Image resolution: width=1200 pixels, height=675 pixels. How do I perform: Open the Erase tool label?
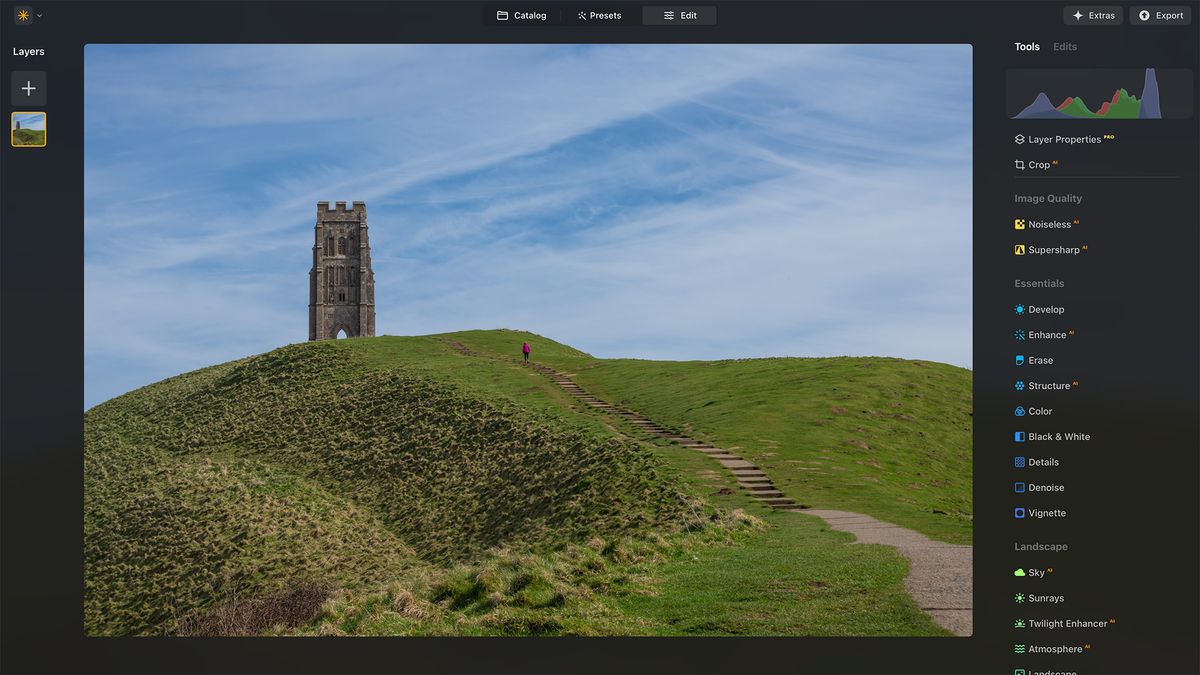click(1040, 360)
